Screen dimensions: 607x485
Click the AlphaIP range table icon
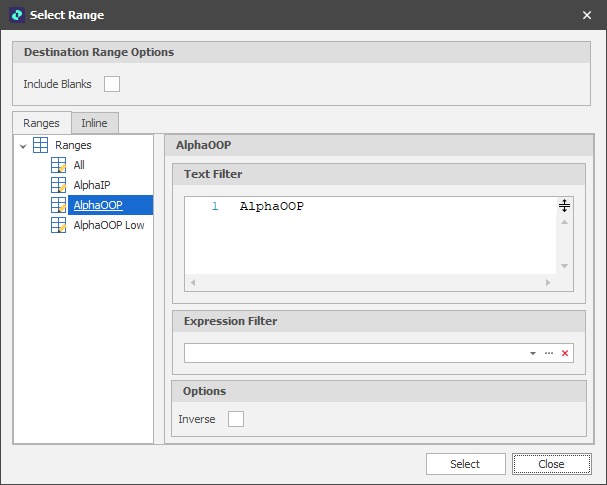coord(59,185)
